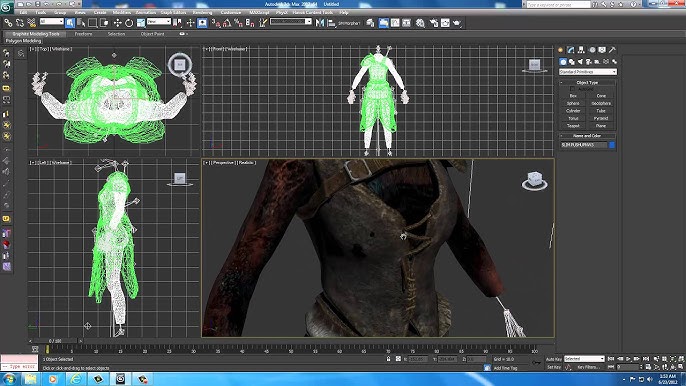Open the Group menu
686x386 pixels.
click(60, 13)
